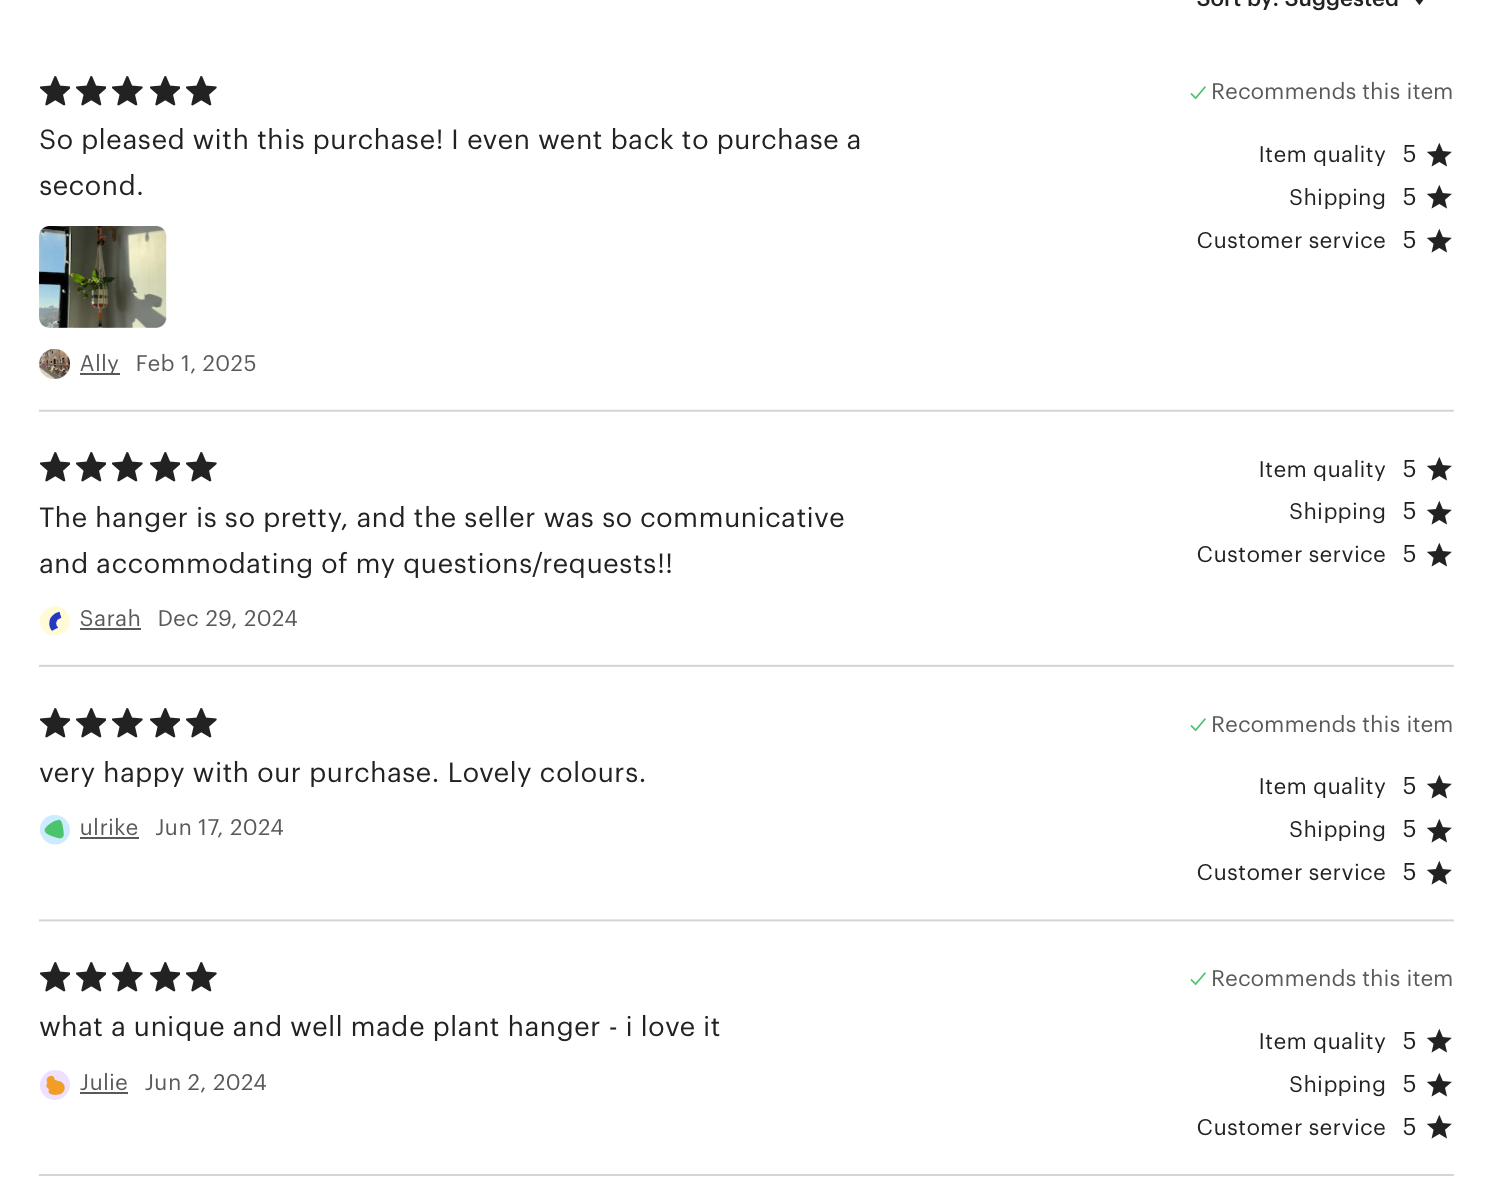The height and width of the screenshot is (1180, 1504).
Task: Click the Item quality star beside Sarah's review
Action: [1440, 469]
